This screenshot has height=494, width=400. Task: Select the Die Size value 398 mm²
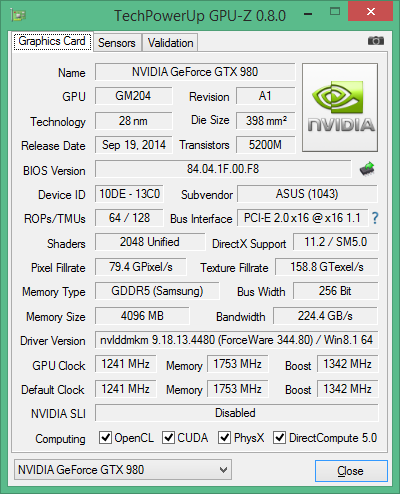coord(266,121)
